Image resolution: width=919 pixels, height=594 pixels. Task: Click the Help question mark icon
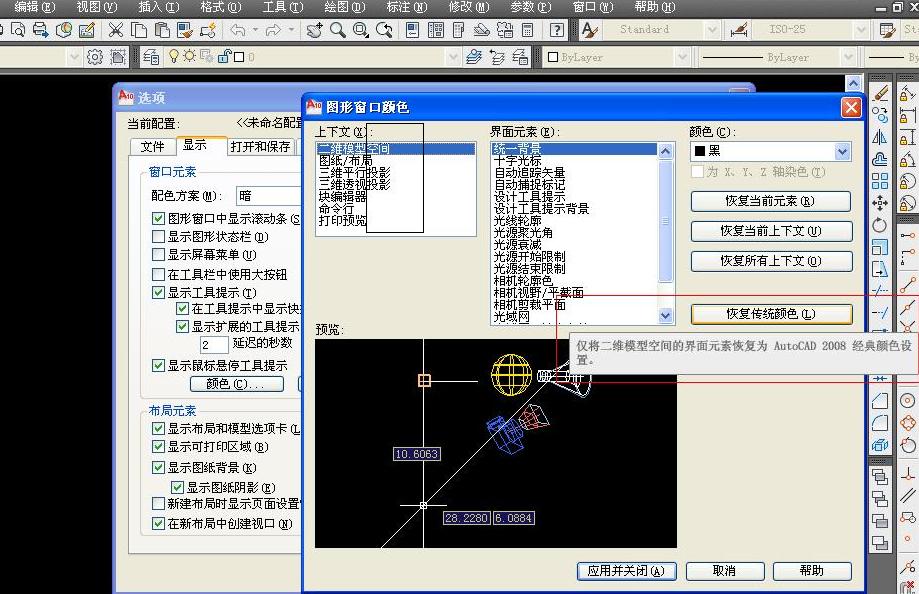point(557,29)
